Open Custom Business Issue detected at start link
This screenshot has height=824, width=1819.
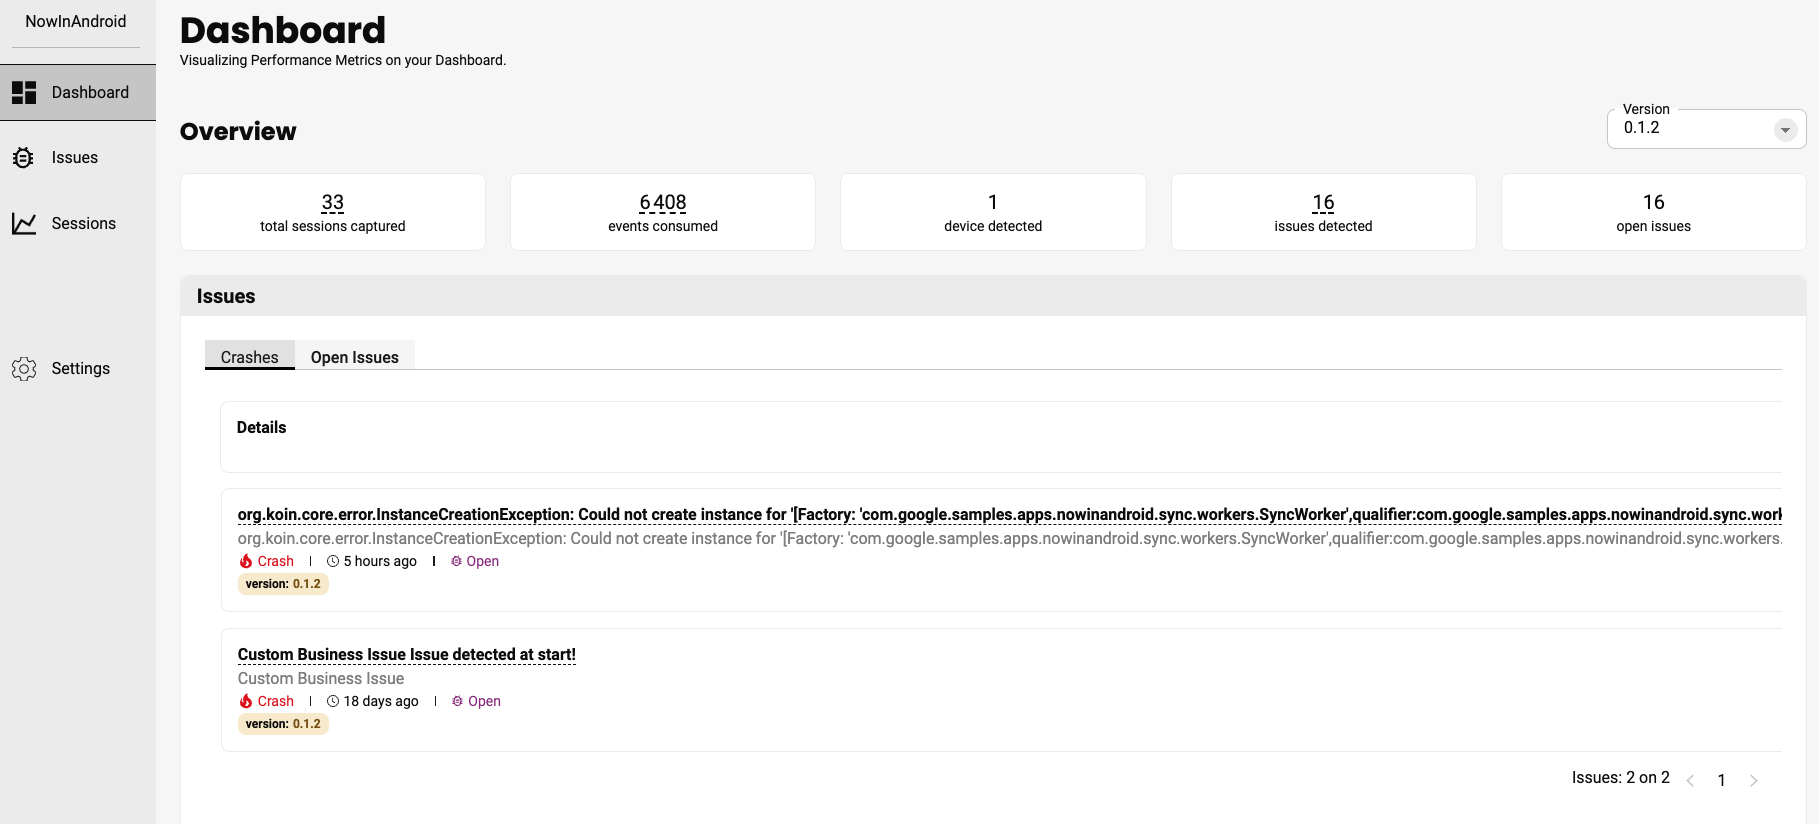(406, 655)
